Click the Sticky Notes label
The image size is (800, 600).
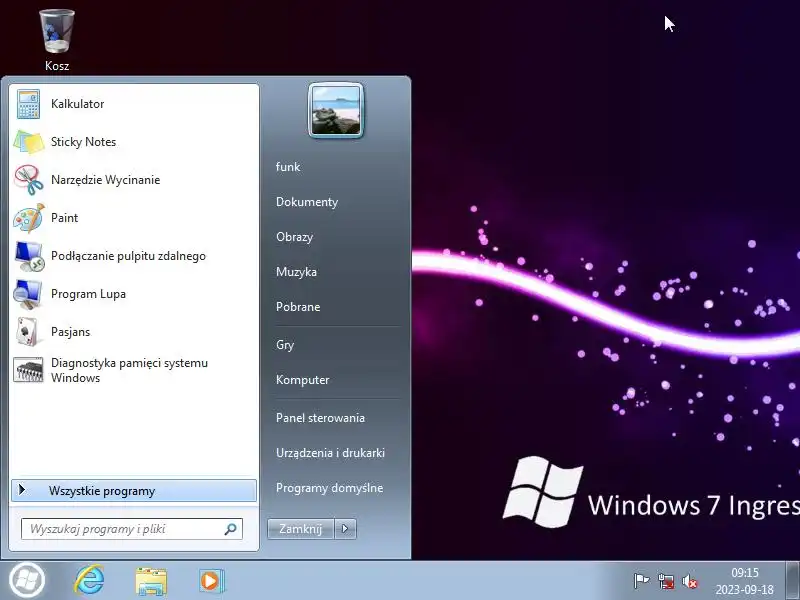pos(84,142)
